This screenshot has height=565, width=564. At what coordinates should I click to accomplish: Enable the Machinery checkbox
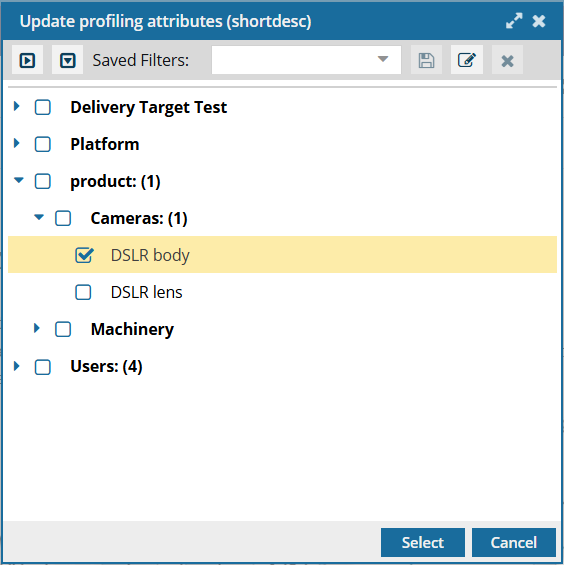click(63, 329)
